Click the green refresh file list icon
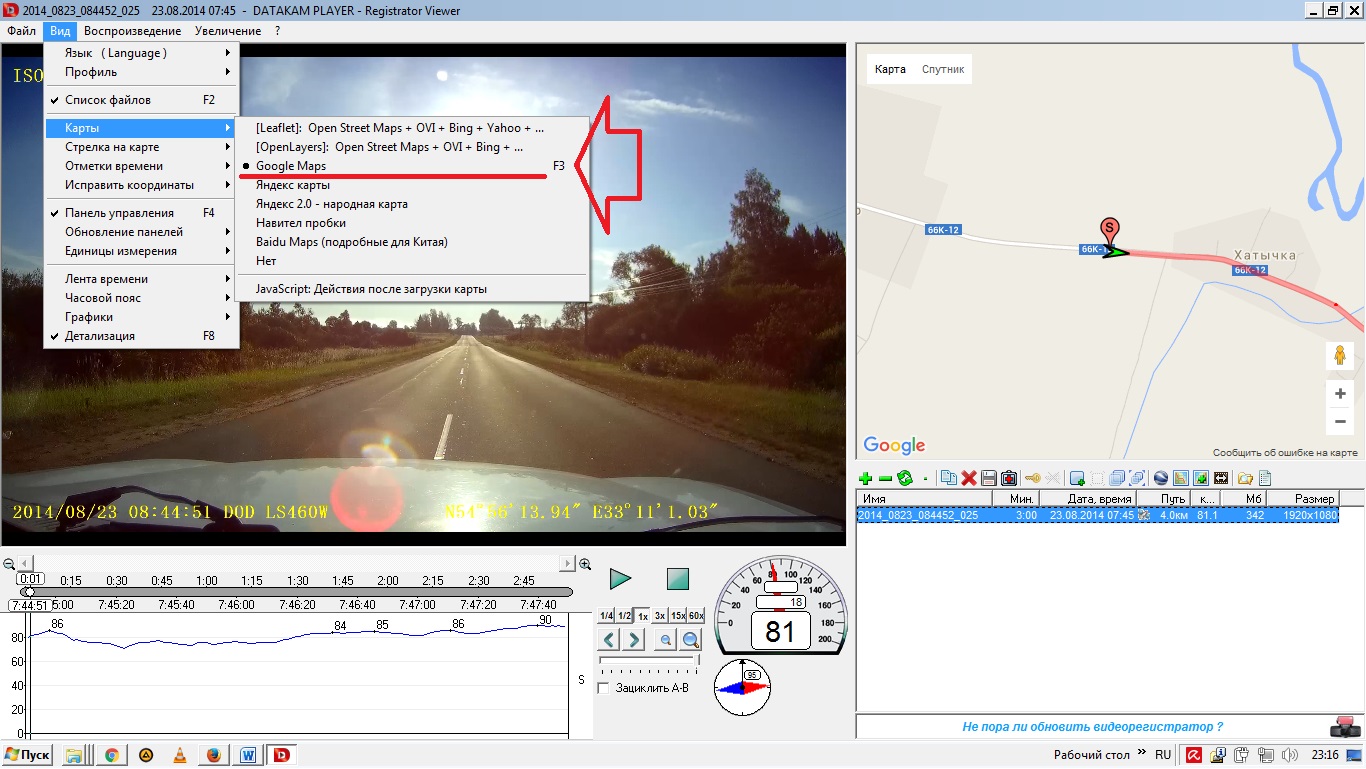The width and height of the screenshot is (1366, 769). (x=905, y=479)
